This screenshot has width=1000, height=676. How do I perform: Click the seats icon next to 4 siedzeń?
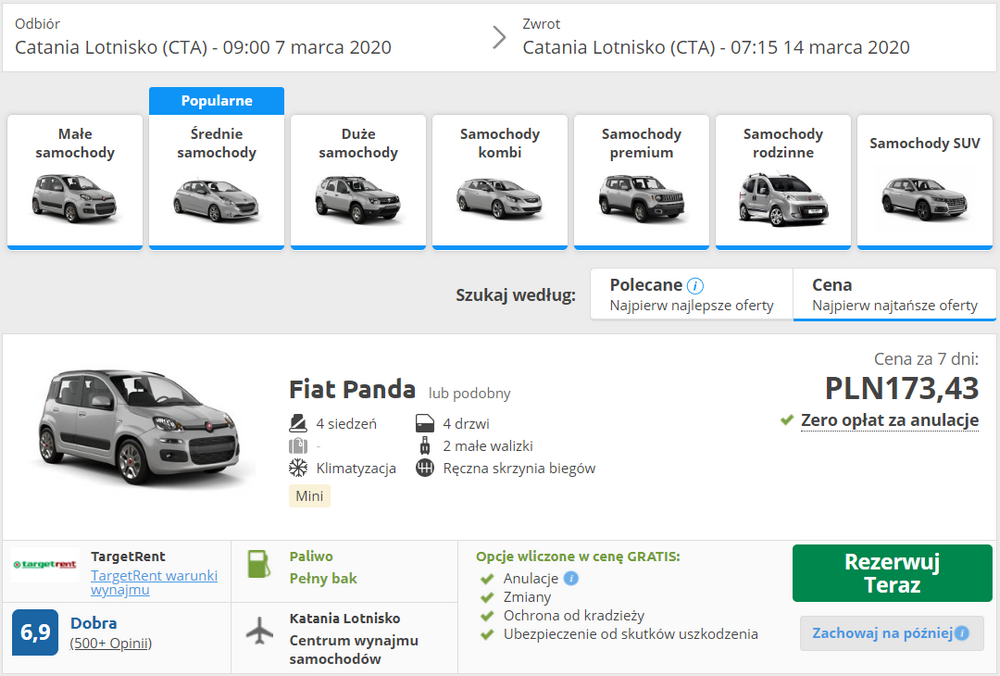point(298,423)
